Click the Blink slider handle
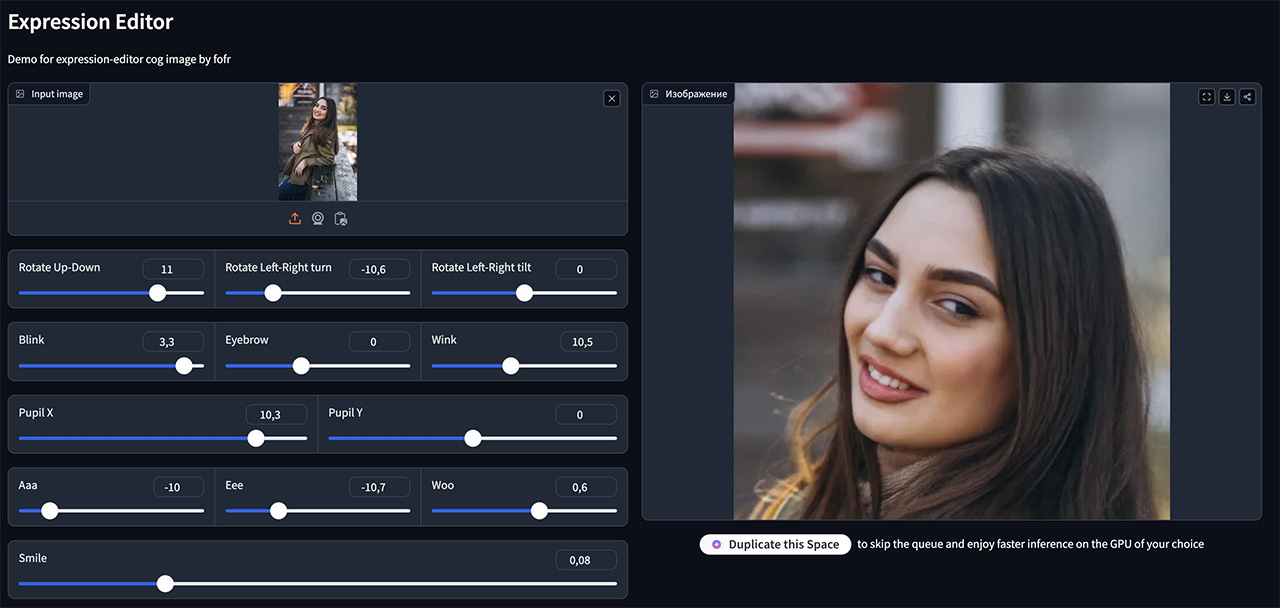1280x608 pixels. 184,366
